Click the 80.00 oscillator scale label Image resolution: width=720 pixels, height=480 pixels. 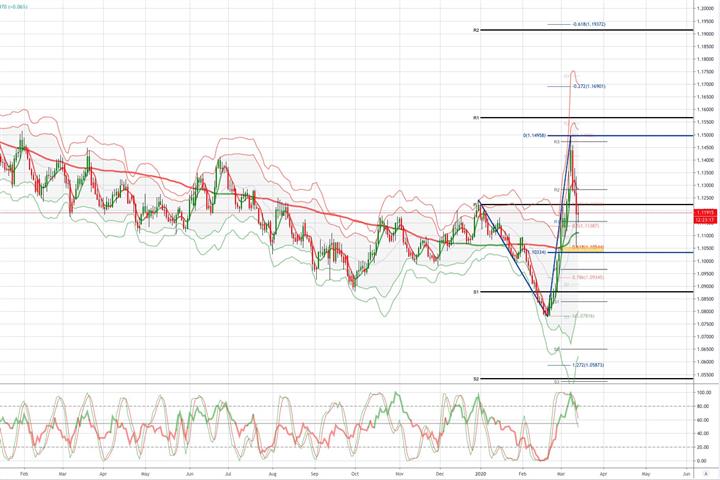[x=703, y=407]
